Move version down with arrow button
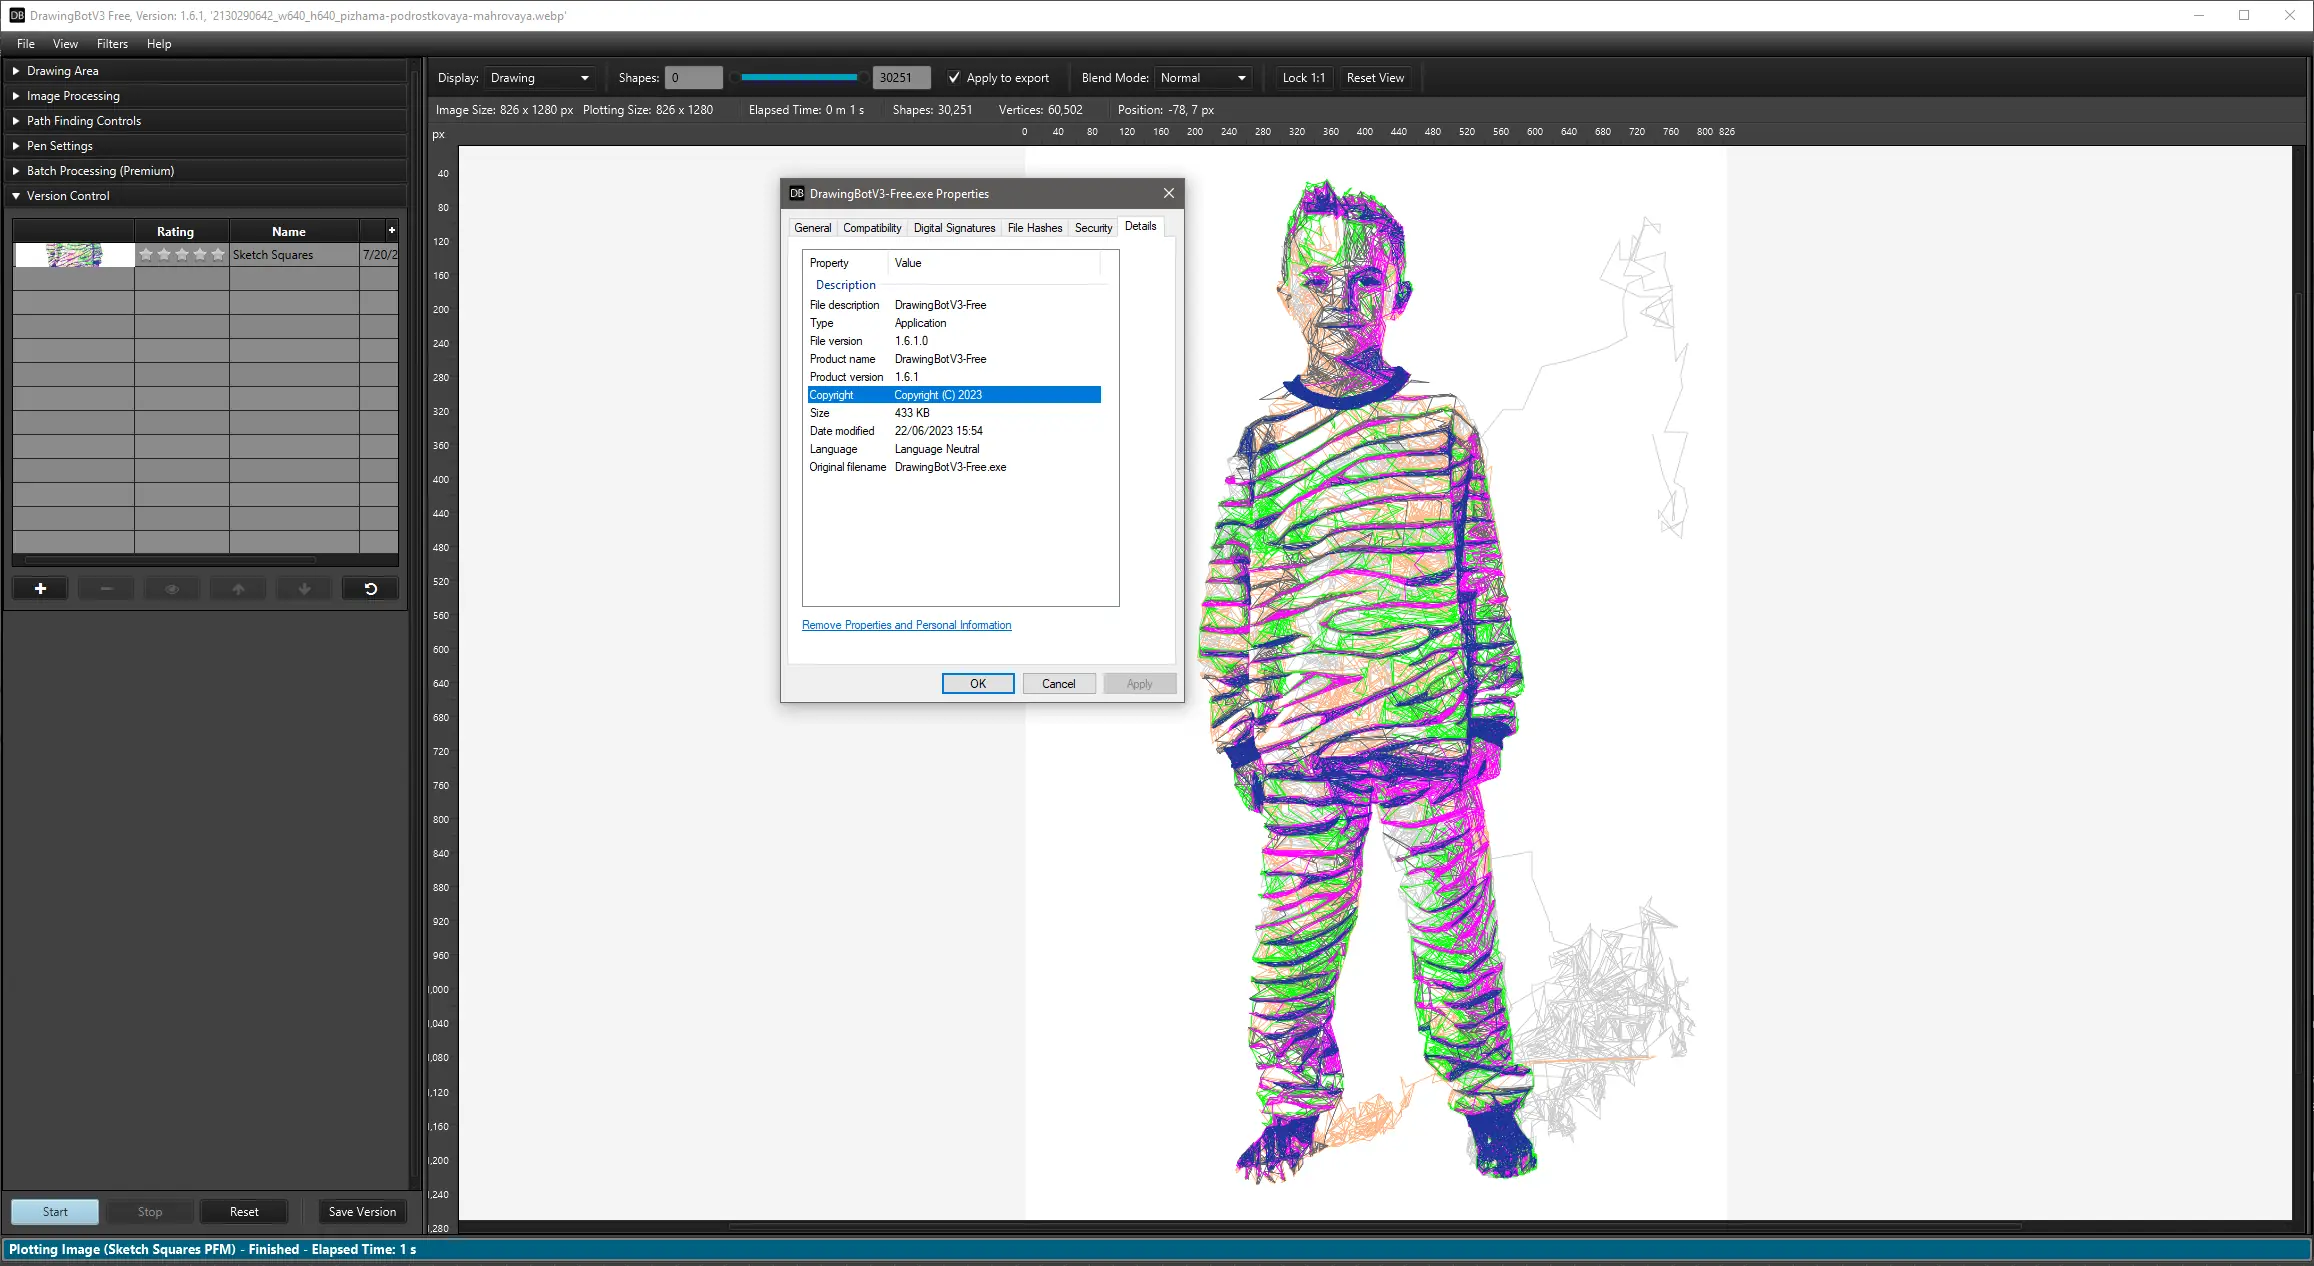Screen dimensions: 2314x1266 coord(304,589)
